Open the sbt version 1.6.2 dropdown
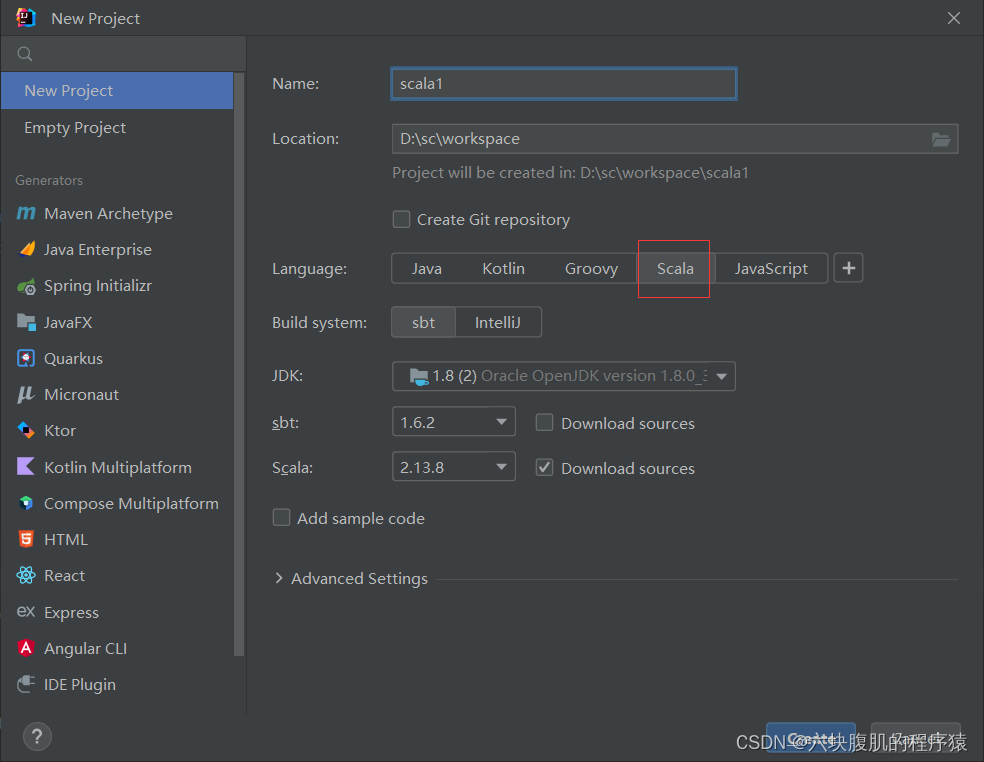 click(453, 422)
